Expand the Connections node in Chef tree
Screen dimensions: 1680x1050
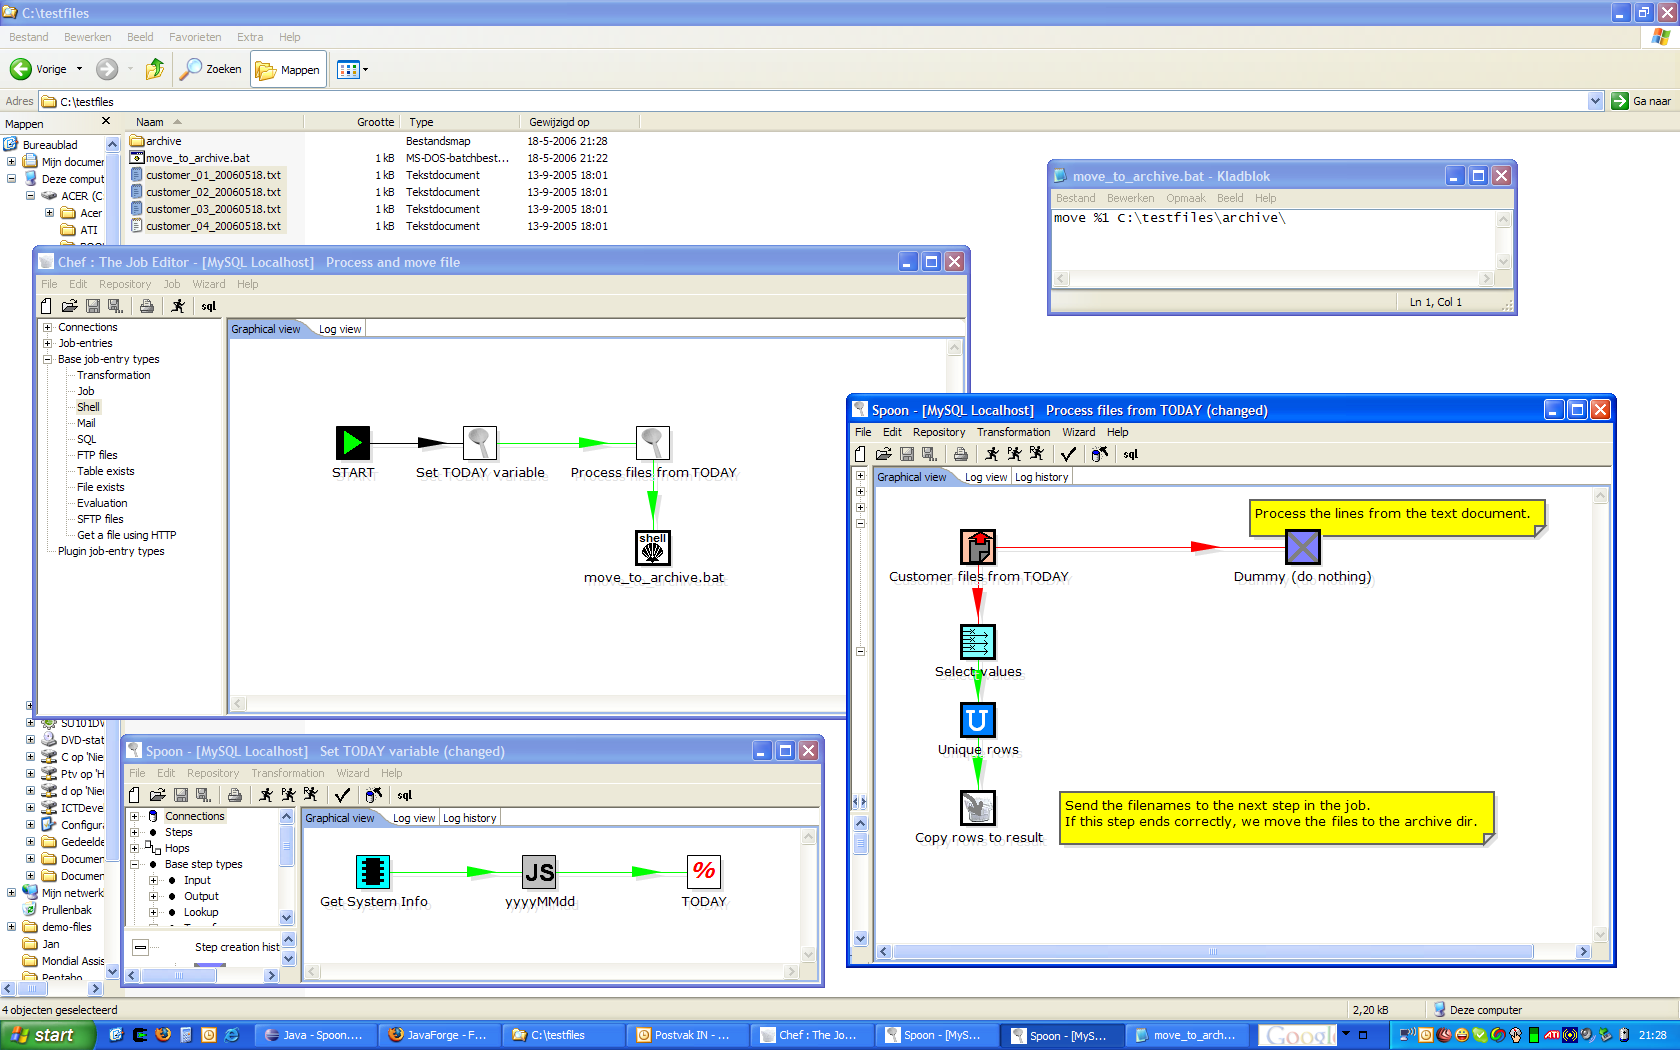tap(47, 327)
